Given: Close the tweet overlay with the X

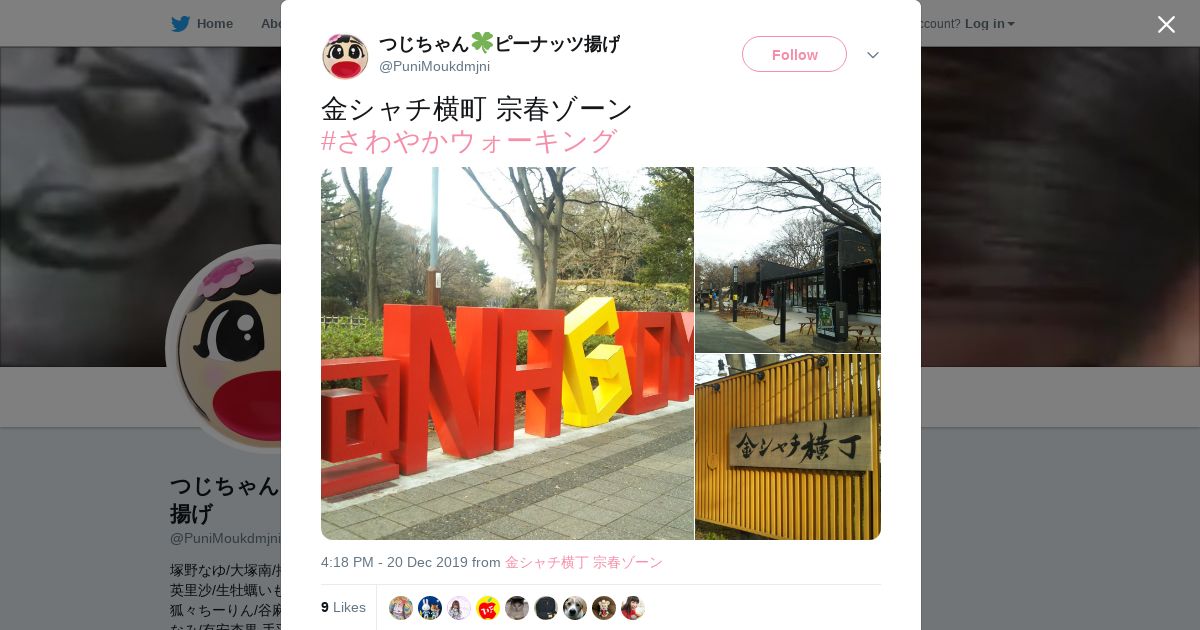Looking at the screenshot, I should 1166,24.
